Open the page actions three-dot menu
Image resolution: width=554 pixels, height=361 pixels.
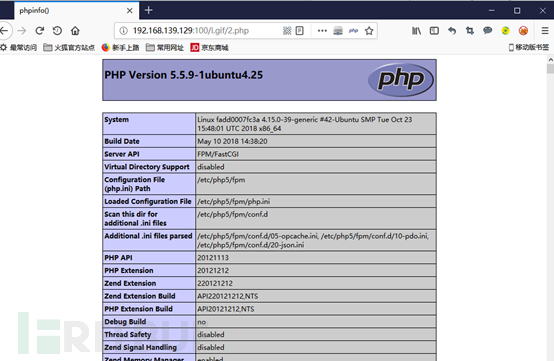click(x=322, y=31)
